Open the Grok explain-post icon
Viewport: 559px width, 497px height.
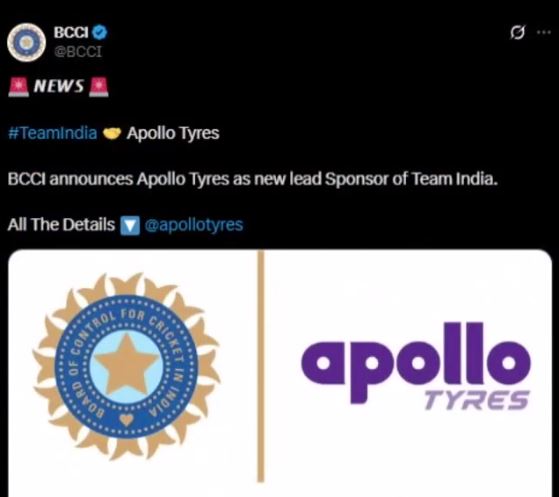[518, 33]
